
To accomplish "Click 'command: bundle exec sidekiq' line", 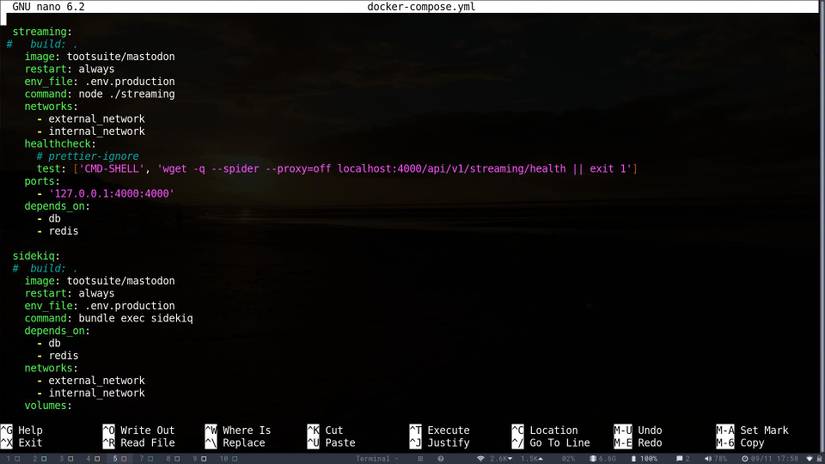I will click(108, 318).
